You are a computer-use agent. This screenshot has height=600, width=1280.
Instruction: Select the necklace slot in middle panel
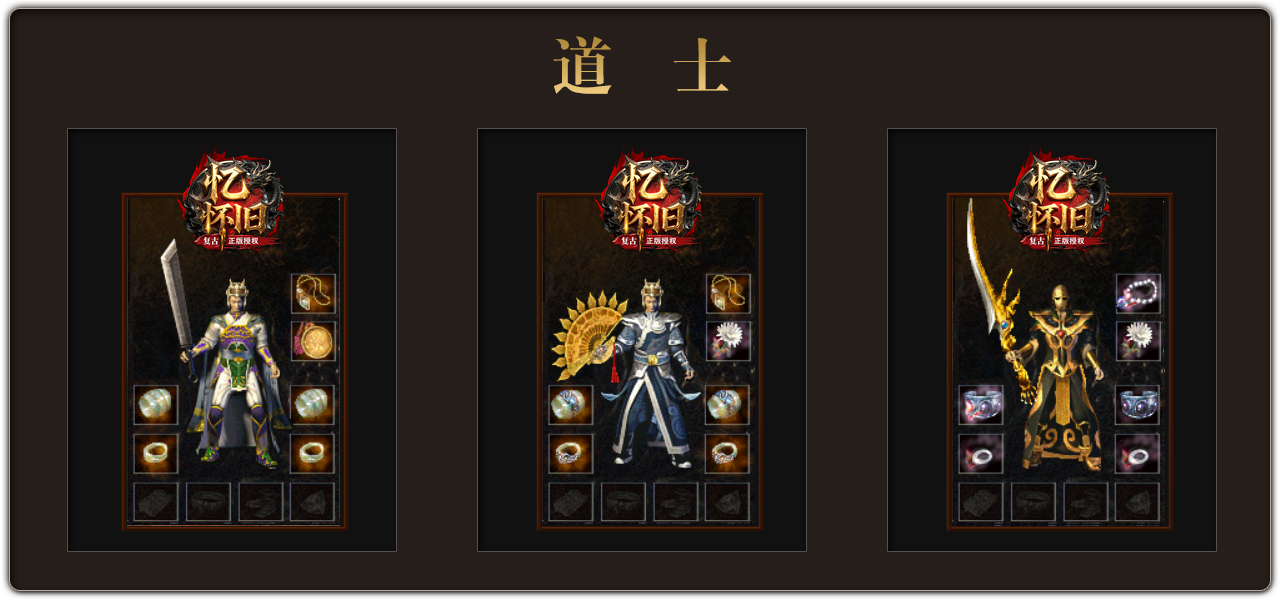tap(728, 294)
